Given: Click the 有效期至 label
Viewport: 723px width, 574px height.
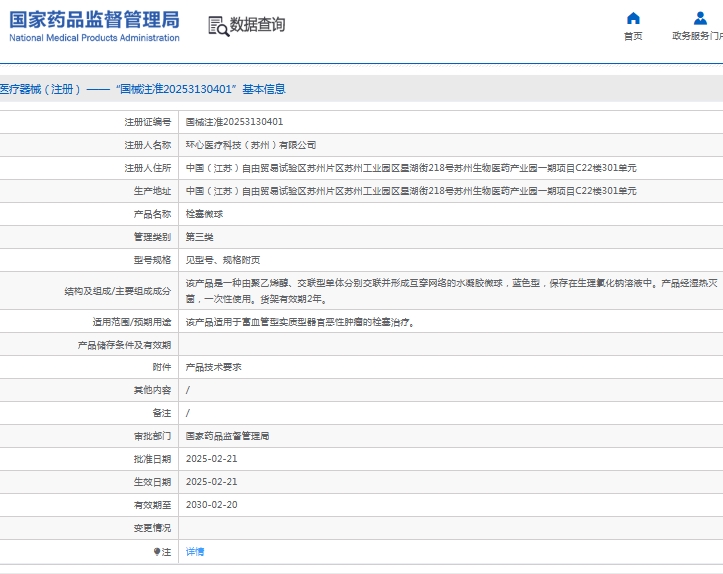Looking at the screenshot, I should (152, 505).
